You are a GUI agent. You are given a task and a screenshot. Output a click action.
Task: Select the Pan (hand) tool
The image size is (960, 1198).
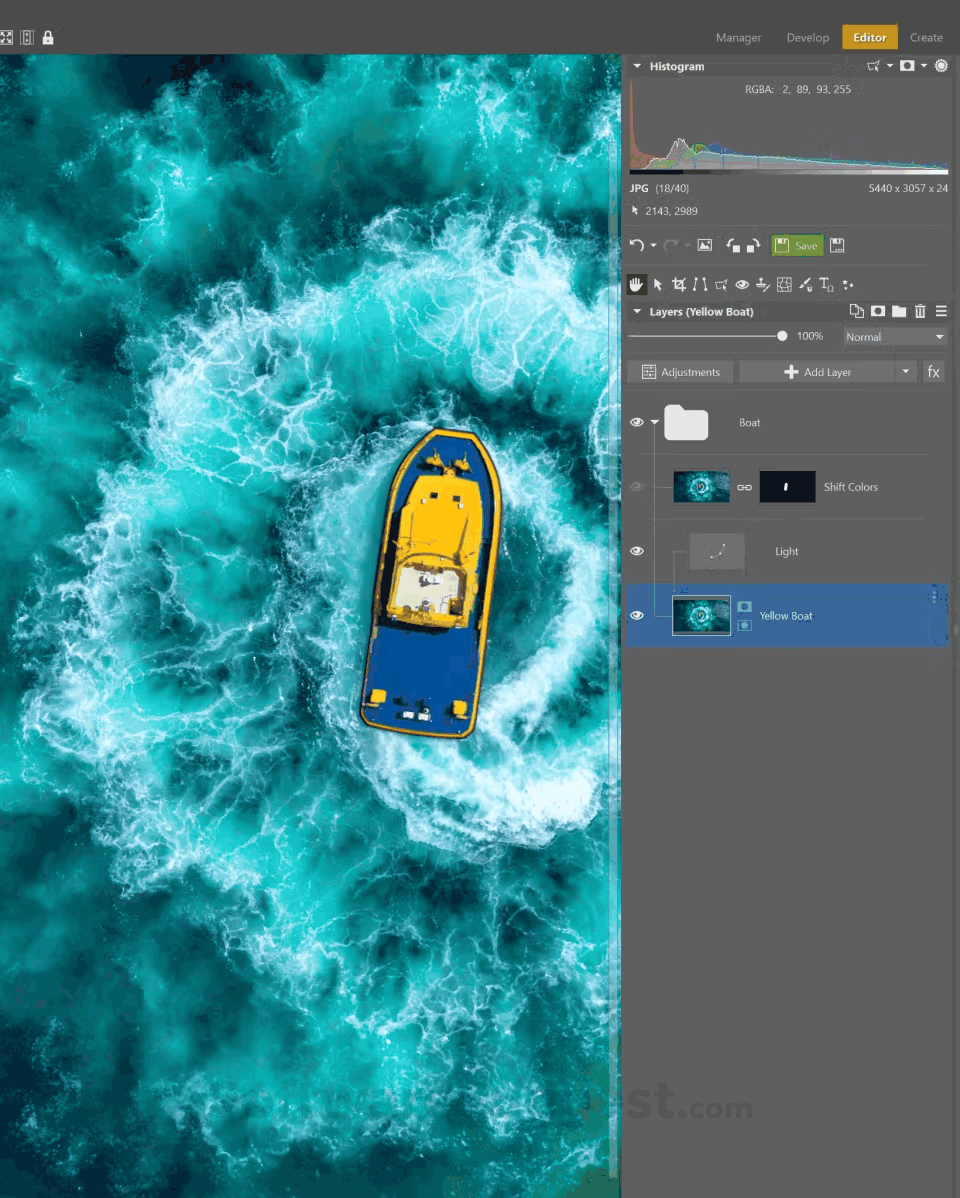pos(637,284)
